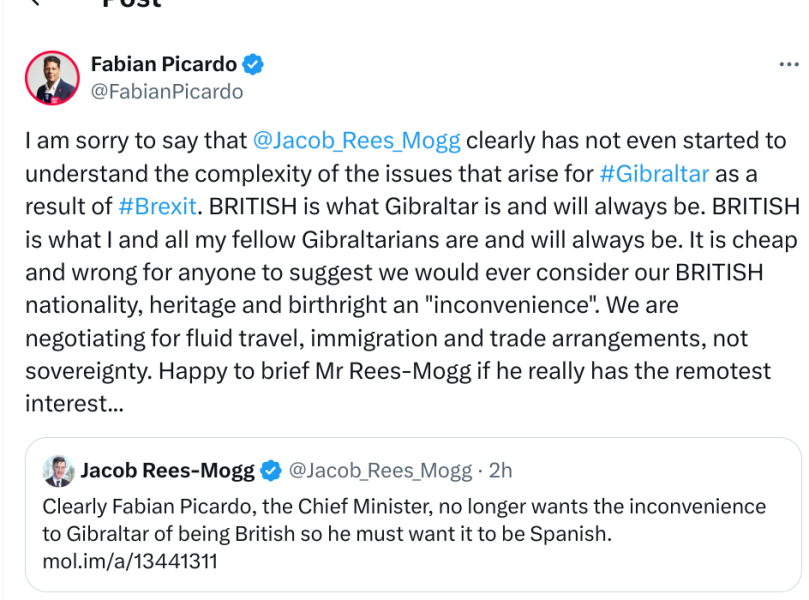Open the mol.im/a/13441311 link

tap(129, 561)
